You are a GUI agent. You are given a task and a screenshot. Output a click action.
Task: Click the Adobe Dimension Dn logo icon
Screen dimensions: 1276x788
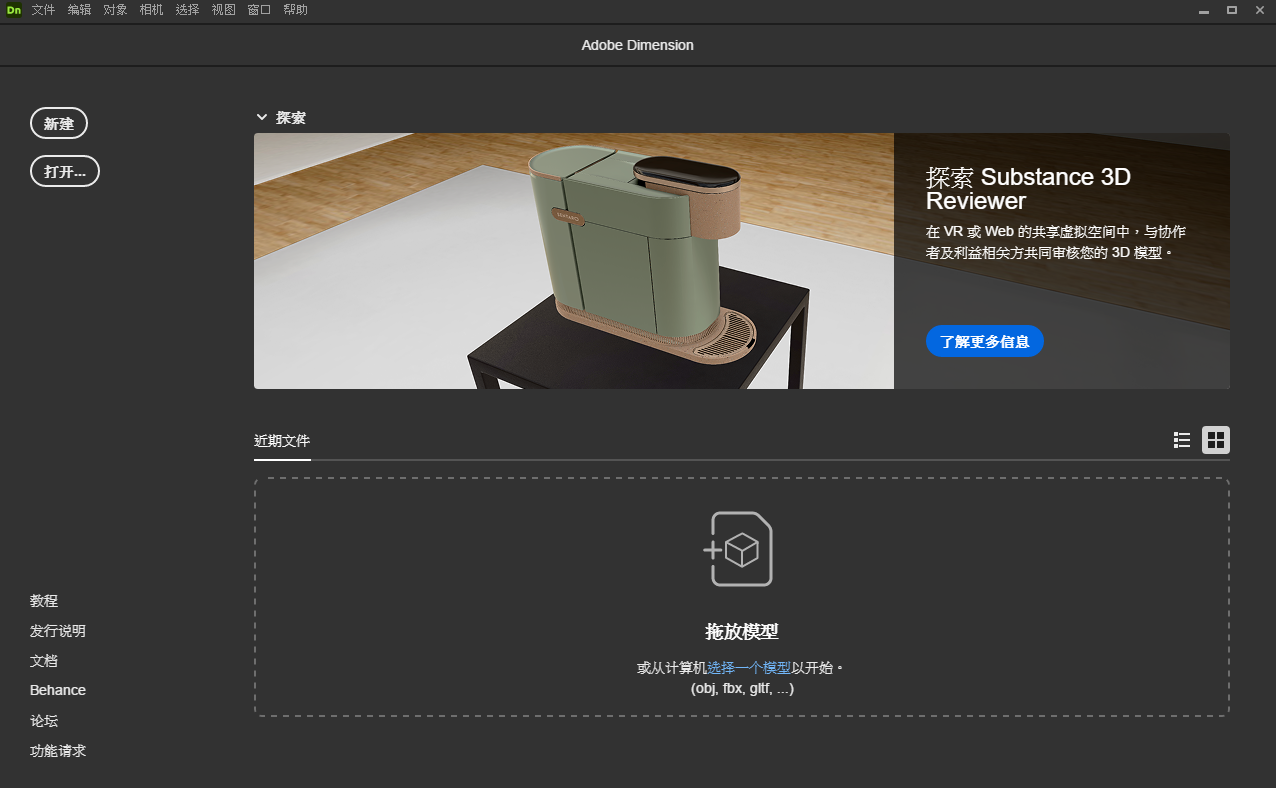tap(14, 10)
